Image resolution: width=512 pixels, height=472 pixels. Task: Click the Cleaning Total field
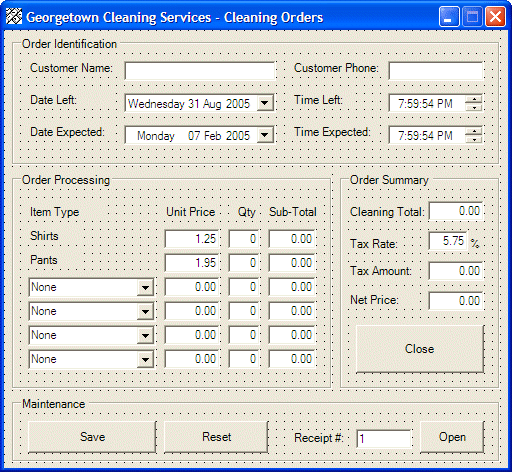click(456, 211)
